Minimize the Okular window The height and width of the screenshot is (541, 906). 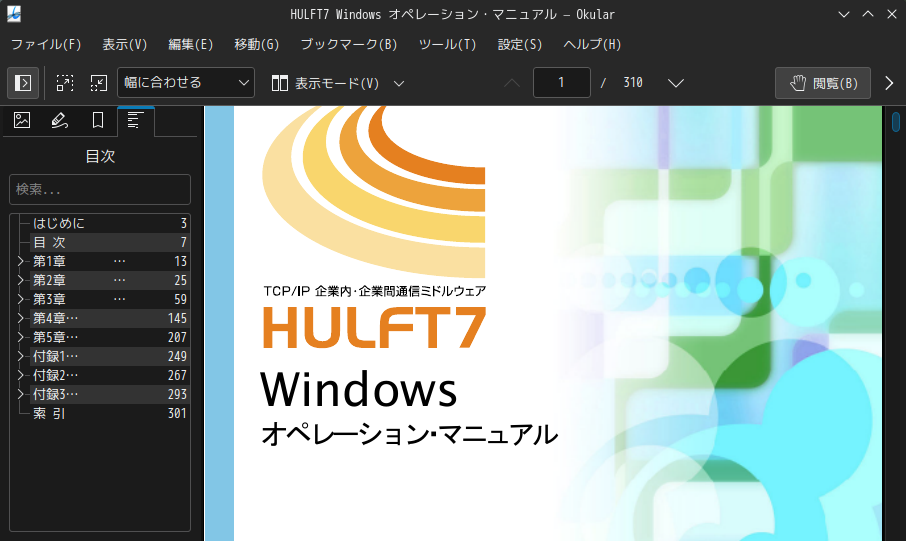pos(844,14)
